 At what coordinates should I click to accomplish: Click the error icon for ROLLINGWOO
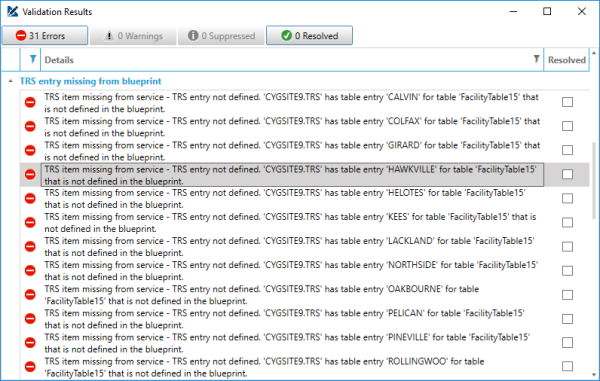[30, 367]
